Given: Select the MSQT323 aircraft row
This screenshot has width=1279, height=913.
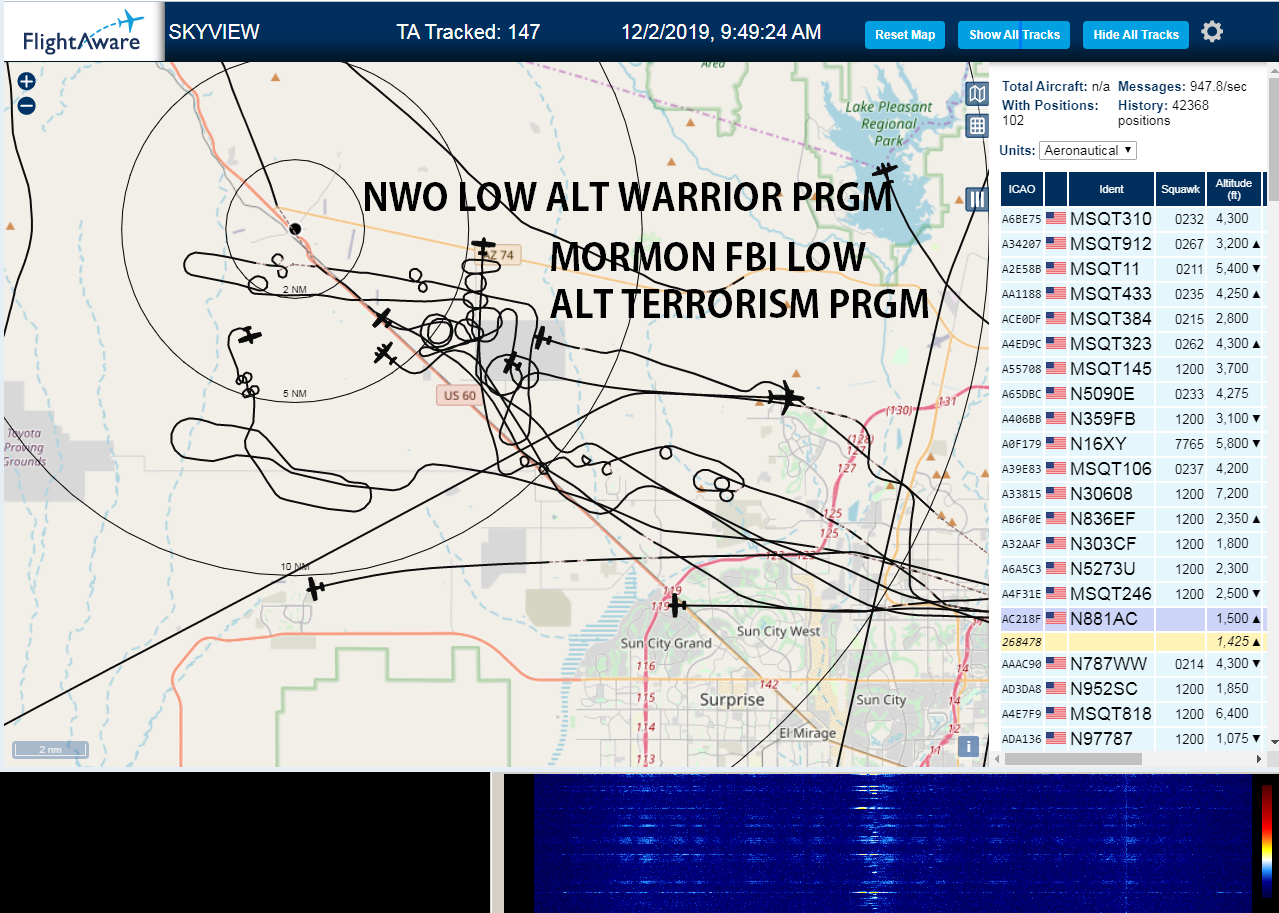Looking at the screenshot, I should point(1134,343).
